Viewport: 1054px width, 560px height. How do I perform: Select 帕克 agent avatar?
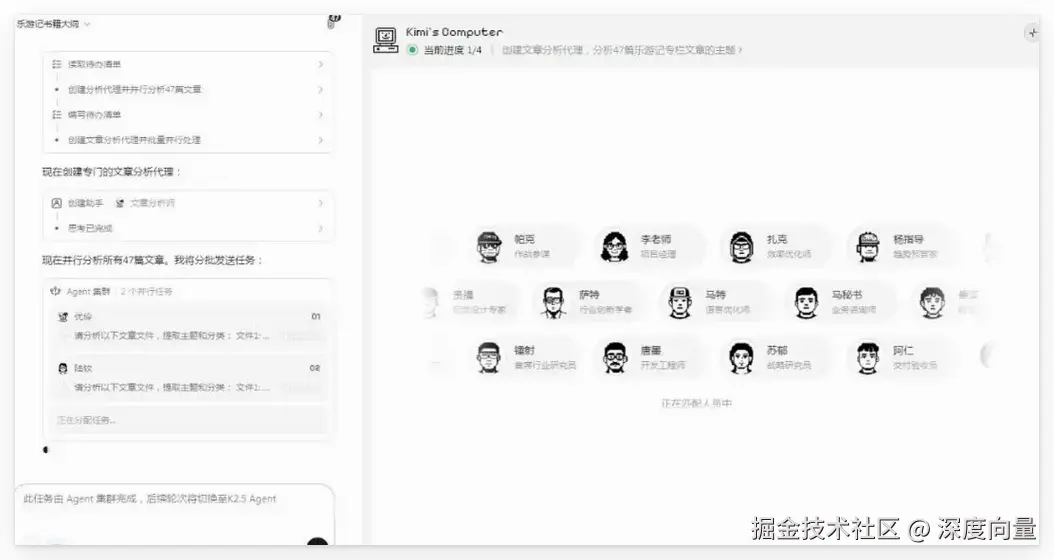click(489, 246)
